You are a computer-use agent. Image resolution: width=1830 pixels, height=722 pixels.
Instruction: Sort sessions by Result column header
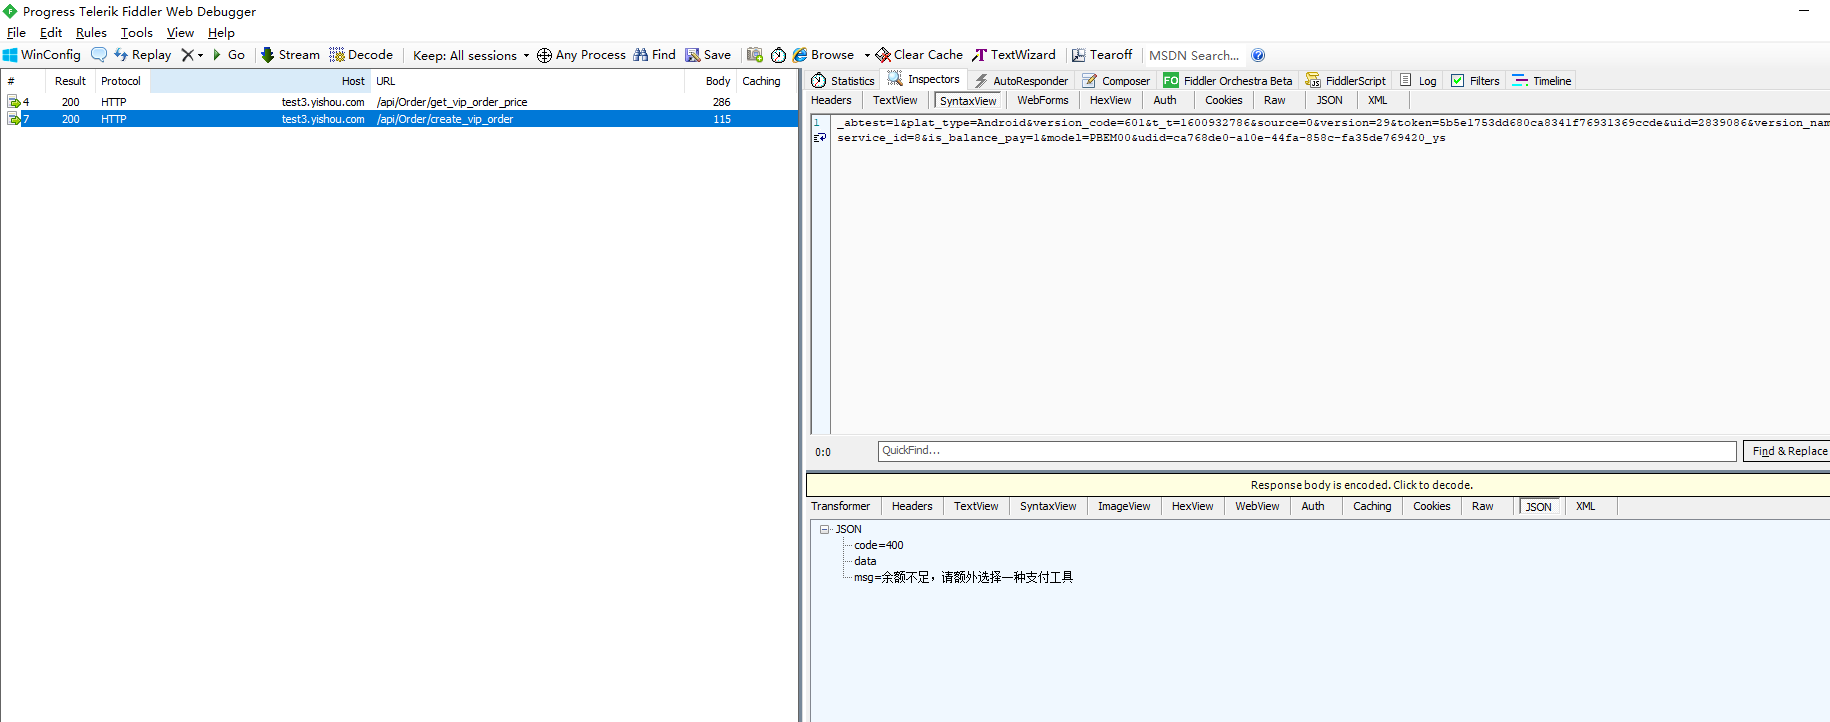(x=70, y=81)
